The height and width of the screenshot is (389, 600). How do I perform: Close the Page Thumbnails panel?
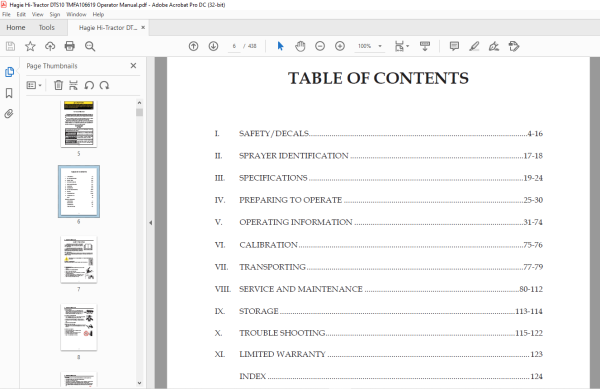pyautogui.click(x=133, y=66)
